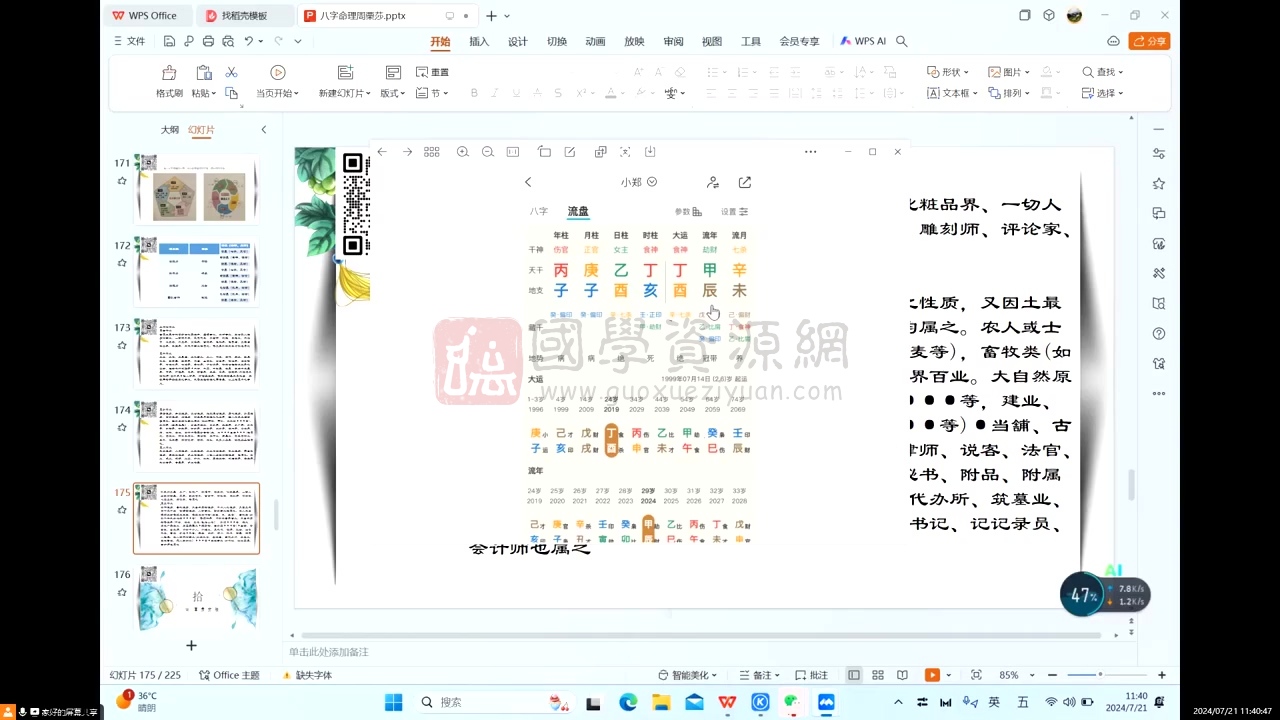The width and height of the screenshot is (1280, 720).
Task: Click the Undo arrow
Action: point(248,41)
